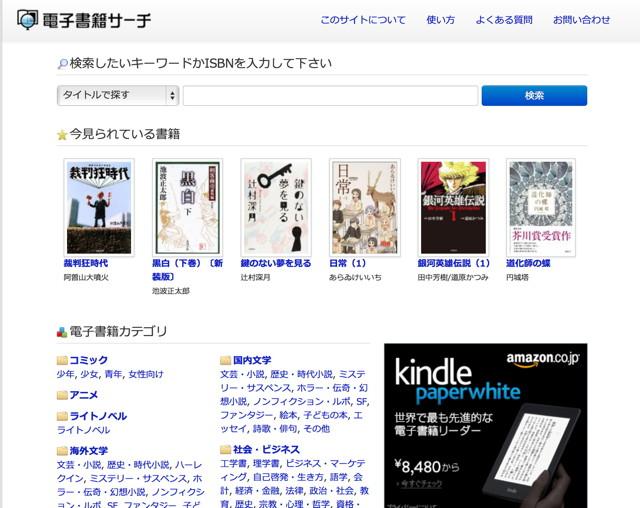Click the folder icon beside 海外文学

(x=62, y=451)
